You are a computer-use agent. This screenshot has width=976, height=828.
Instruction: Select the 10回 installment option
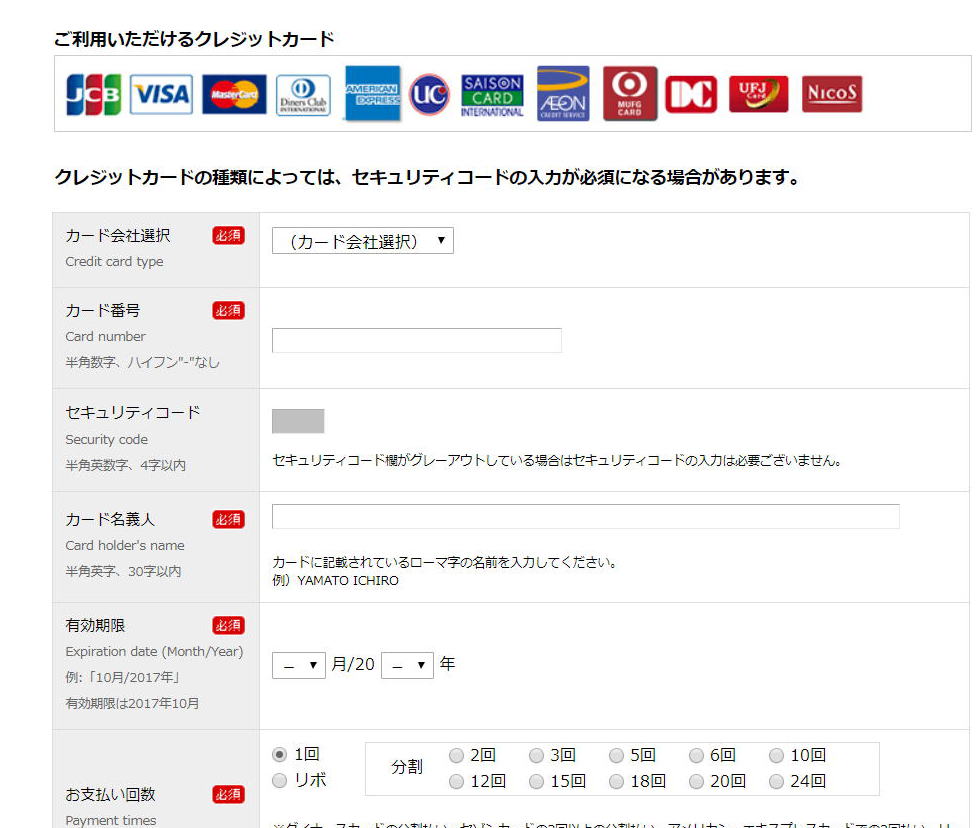[x=776, y=755]
